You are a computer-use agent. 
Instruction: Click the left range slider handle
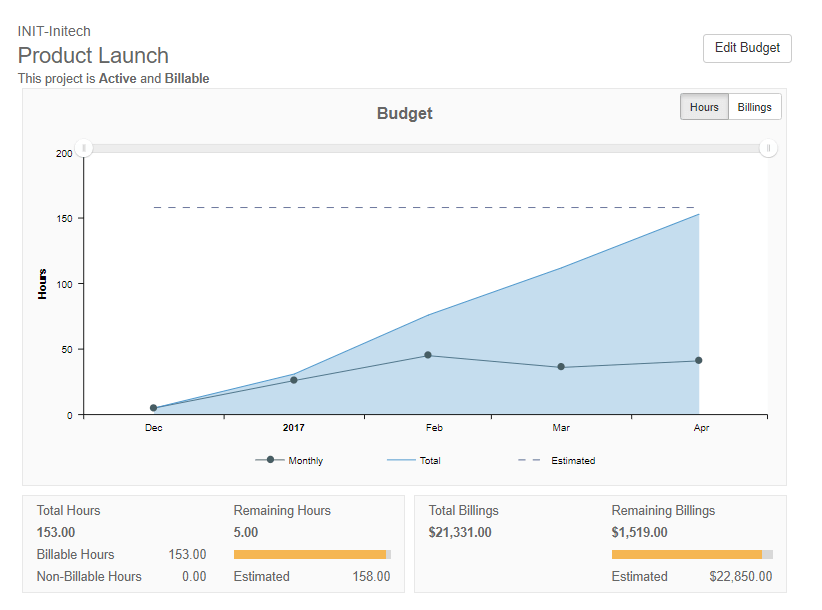[84, 147]
